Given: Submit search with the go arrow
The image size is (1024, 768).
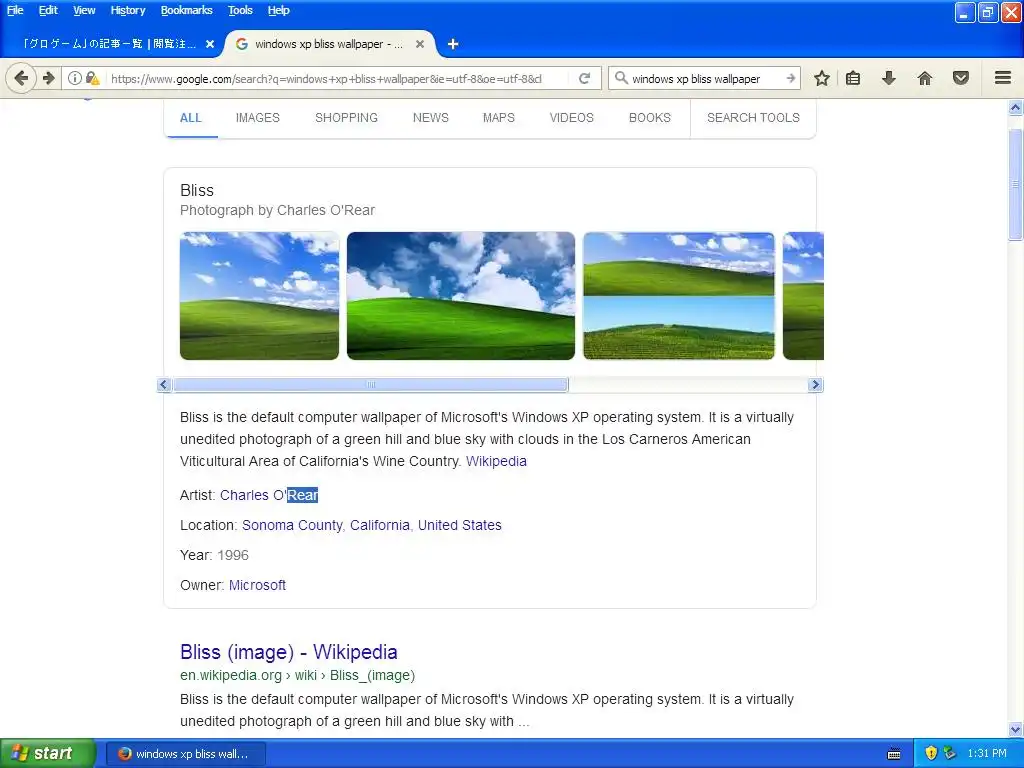Looking at the screenshot, I should pos(790,78).
